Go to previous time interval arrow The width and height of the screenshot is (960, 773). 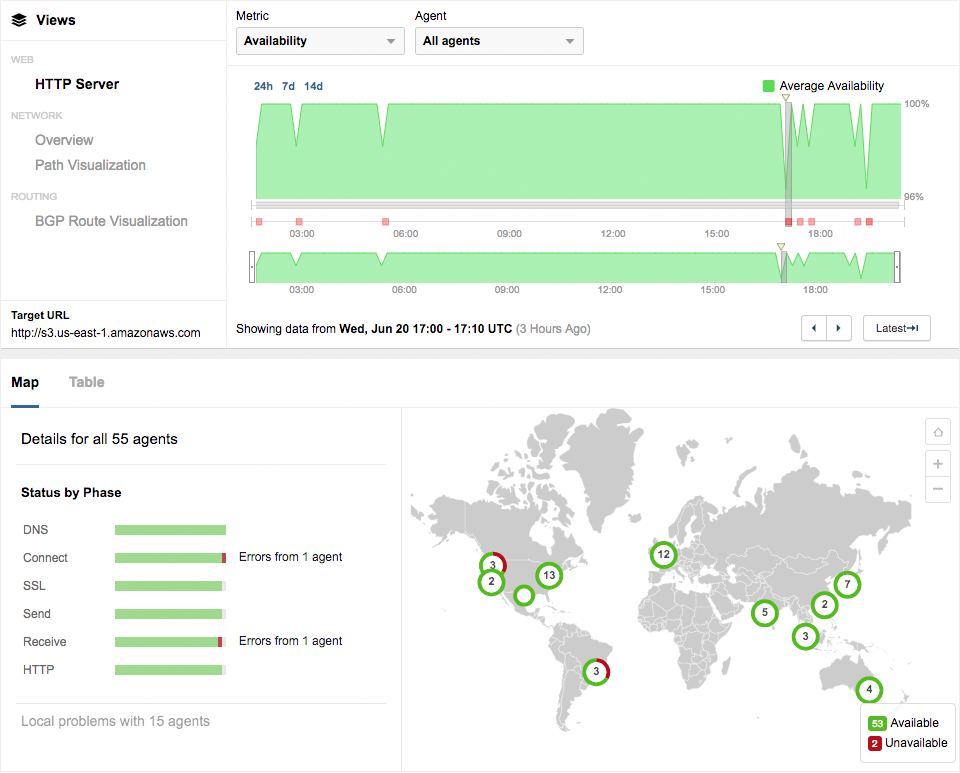point(814,328)
